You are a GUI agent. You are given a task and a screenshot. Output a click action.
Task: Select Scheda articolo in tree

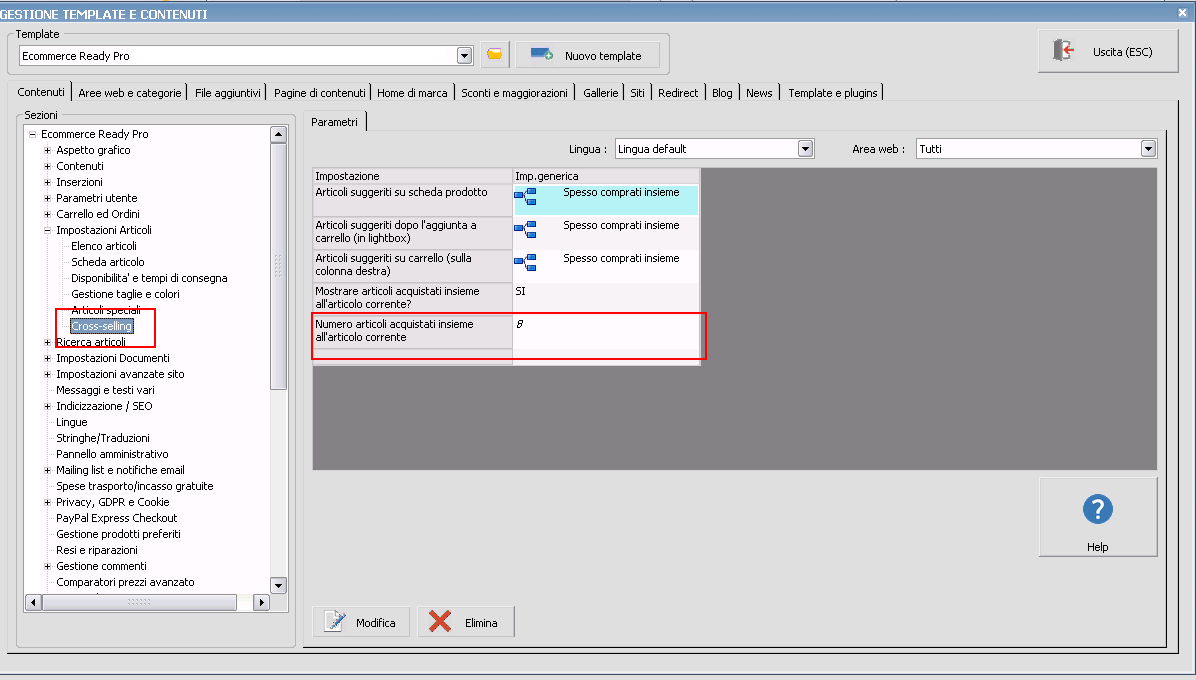pyautogui.click(x=108, y=262)
